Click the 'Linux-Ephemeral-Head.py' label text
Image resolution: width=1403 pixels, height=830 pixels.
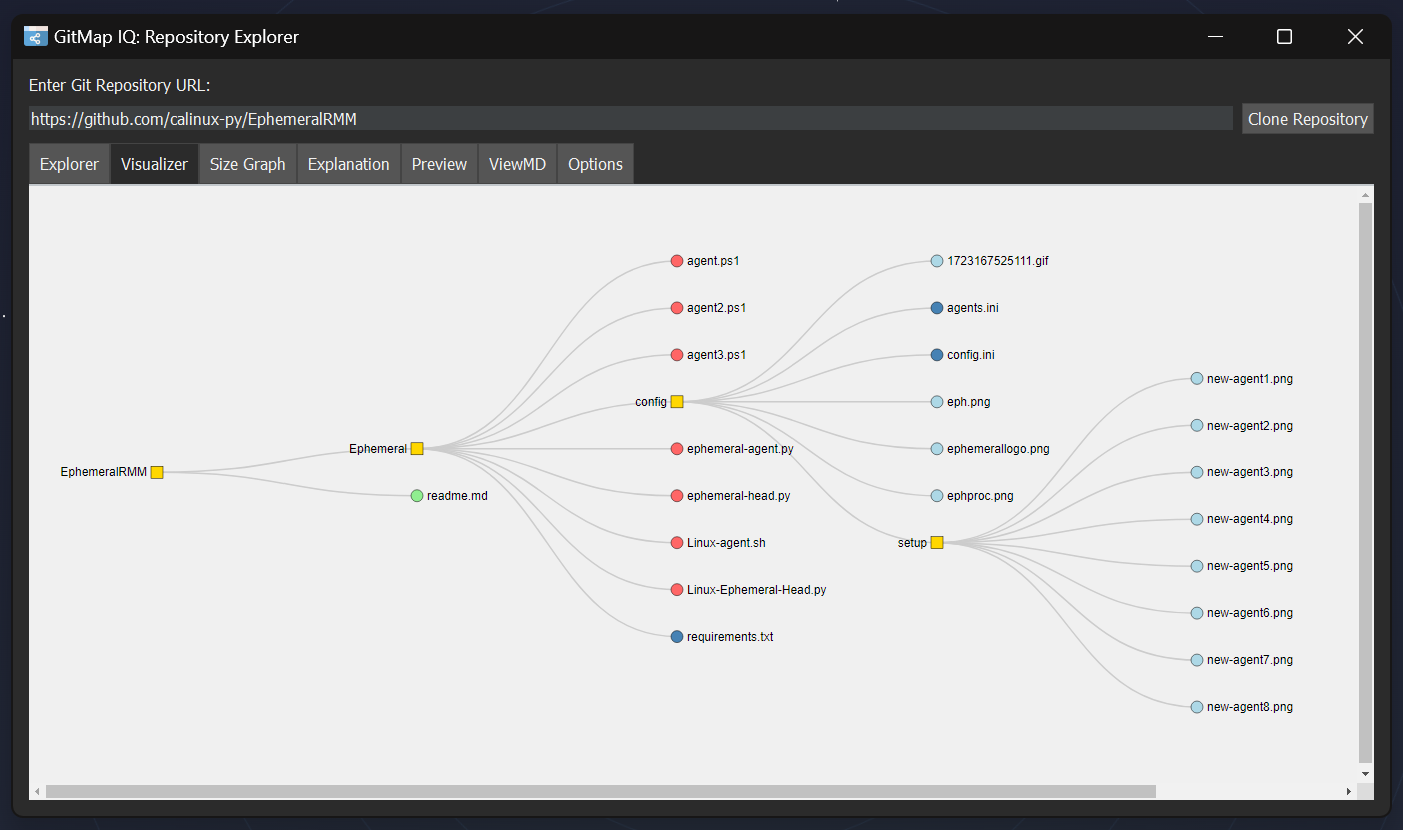coord(757,590)
